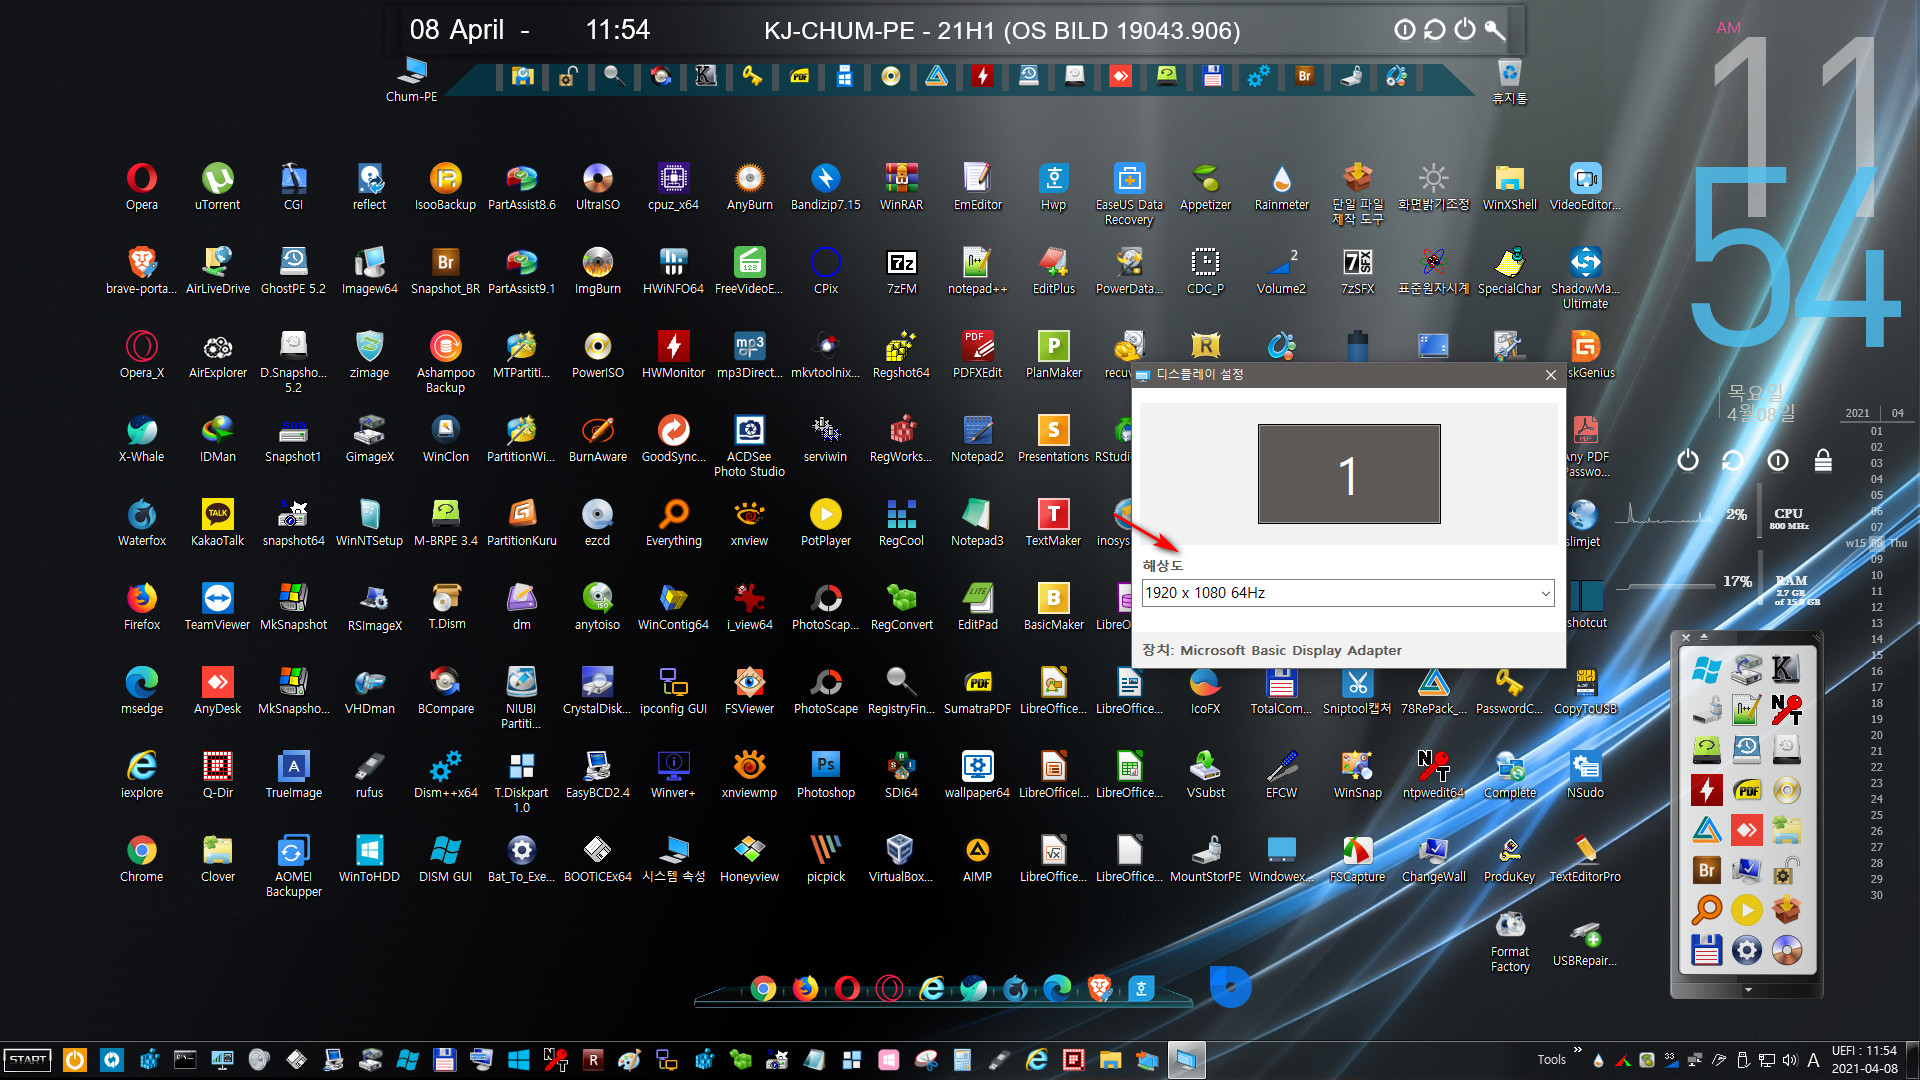1920x1080 pixels.
Task: Click the Br icon in top dock
Action: pyautogui.click(x=1304, y=76)
